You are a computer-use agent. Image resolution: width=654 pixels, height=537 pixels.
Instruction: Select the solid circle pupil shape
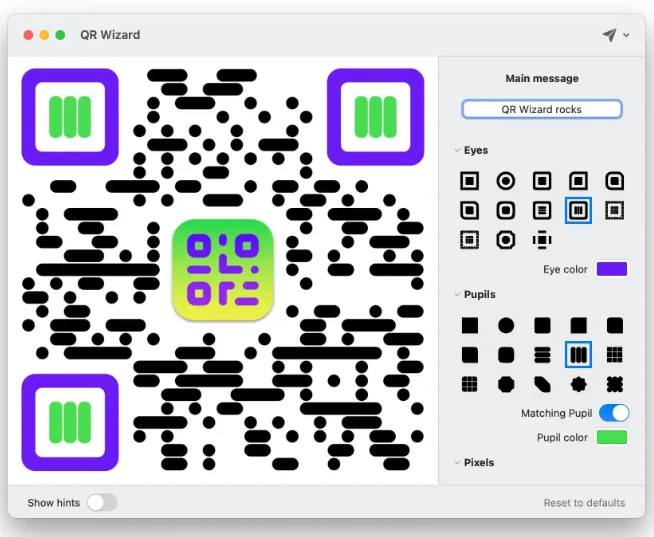click(x=506, y=325)
